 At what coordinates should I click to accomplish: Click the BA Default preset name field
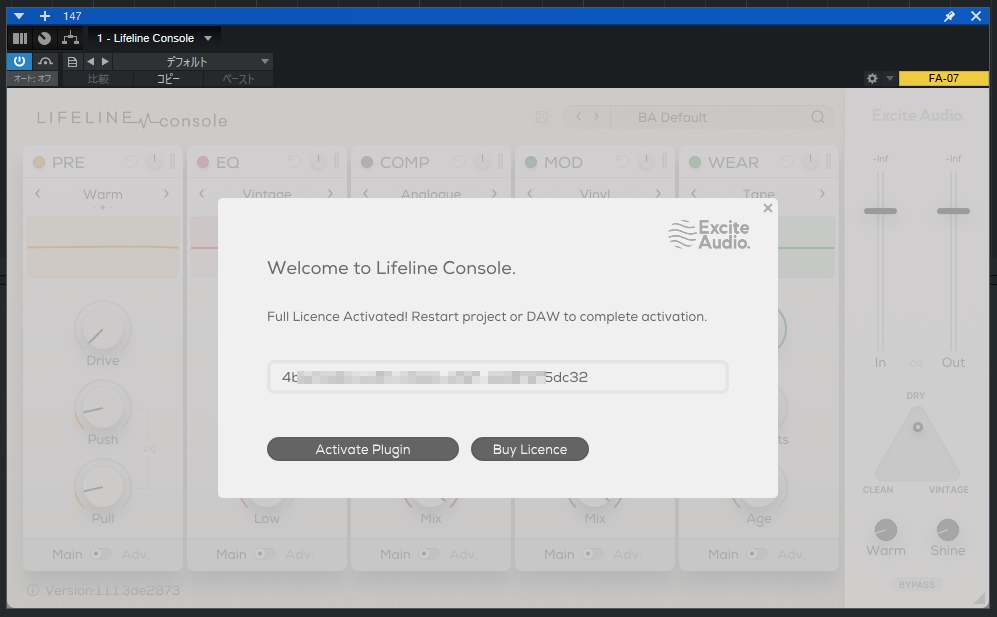click(x=672, y=117)
